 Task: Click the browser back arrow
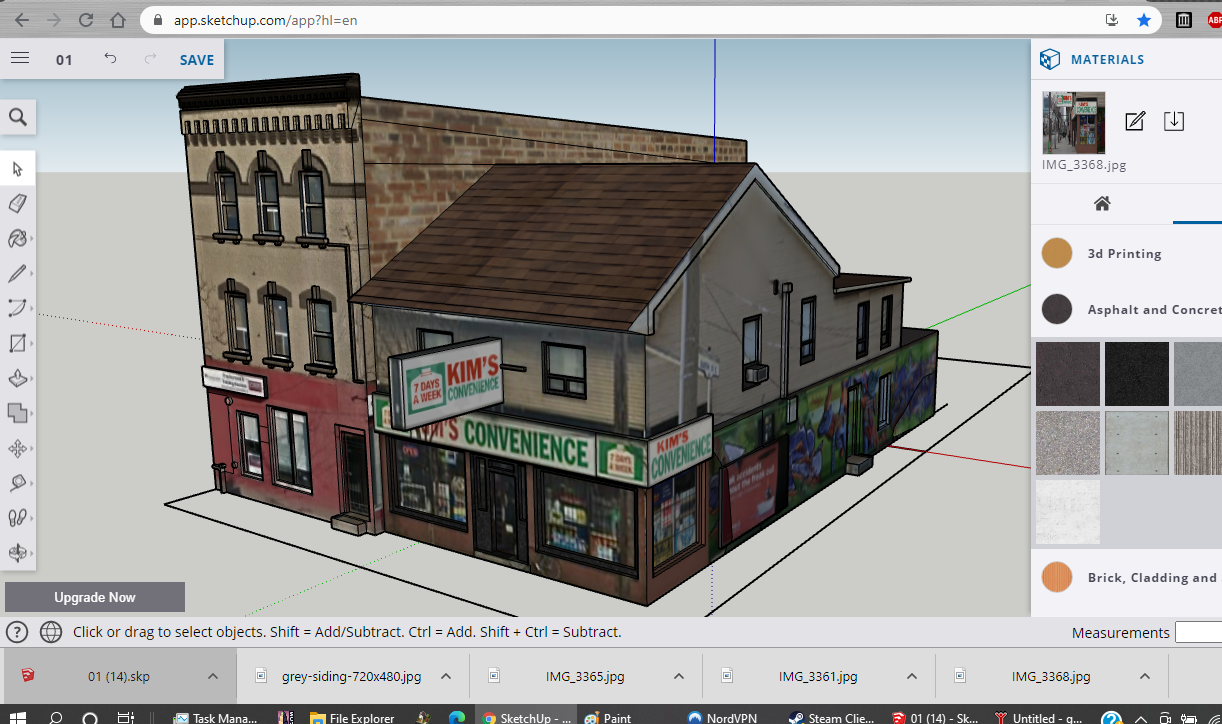(23, 20)
